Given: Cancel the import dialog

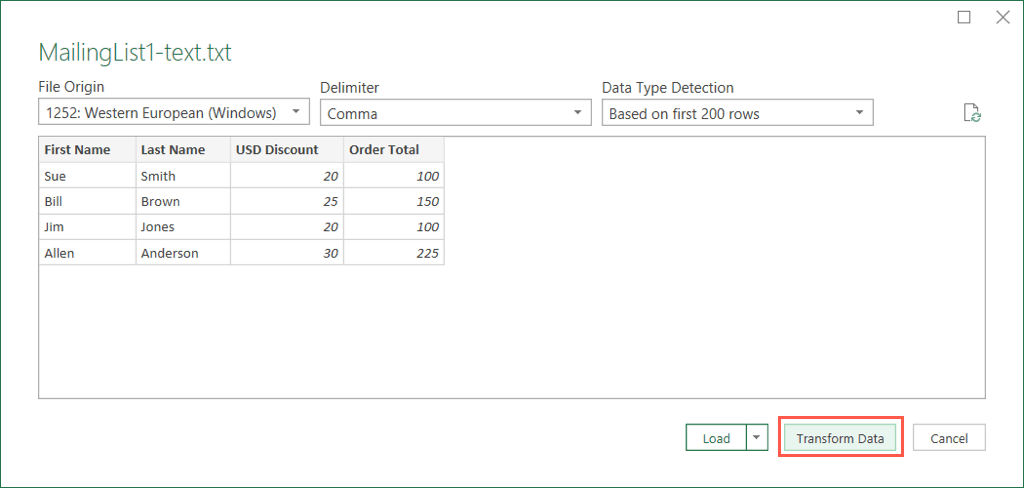Looking at the screenshot, I should pyautogui.click(x=948, y=438).
